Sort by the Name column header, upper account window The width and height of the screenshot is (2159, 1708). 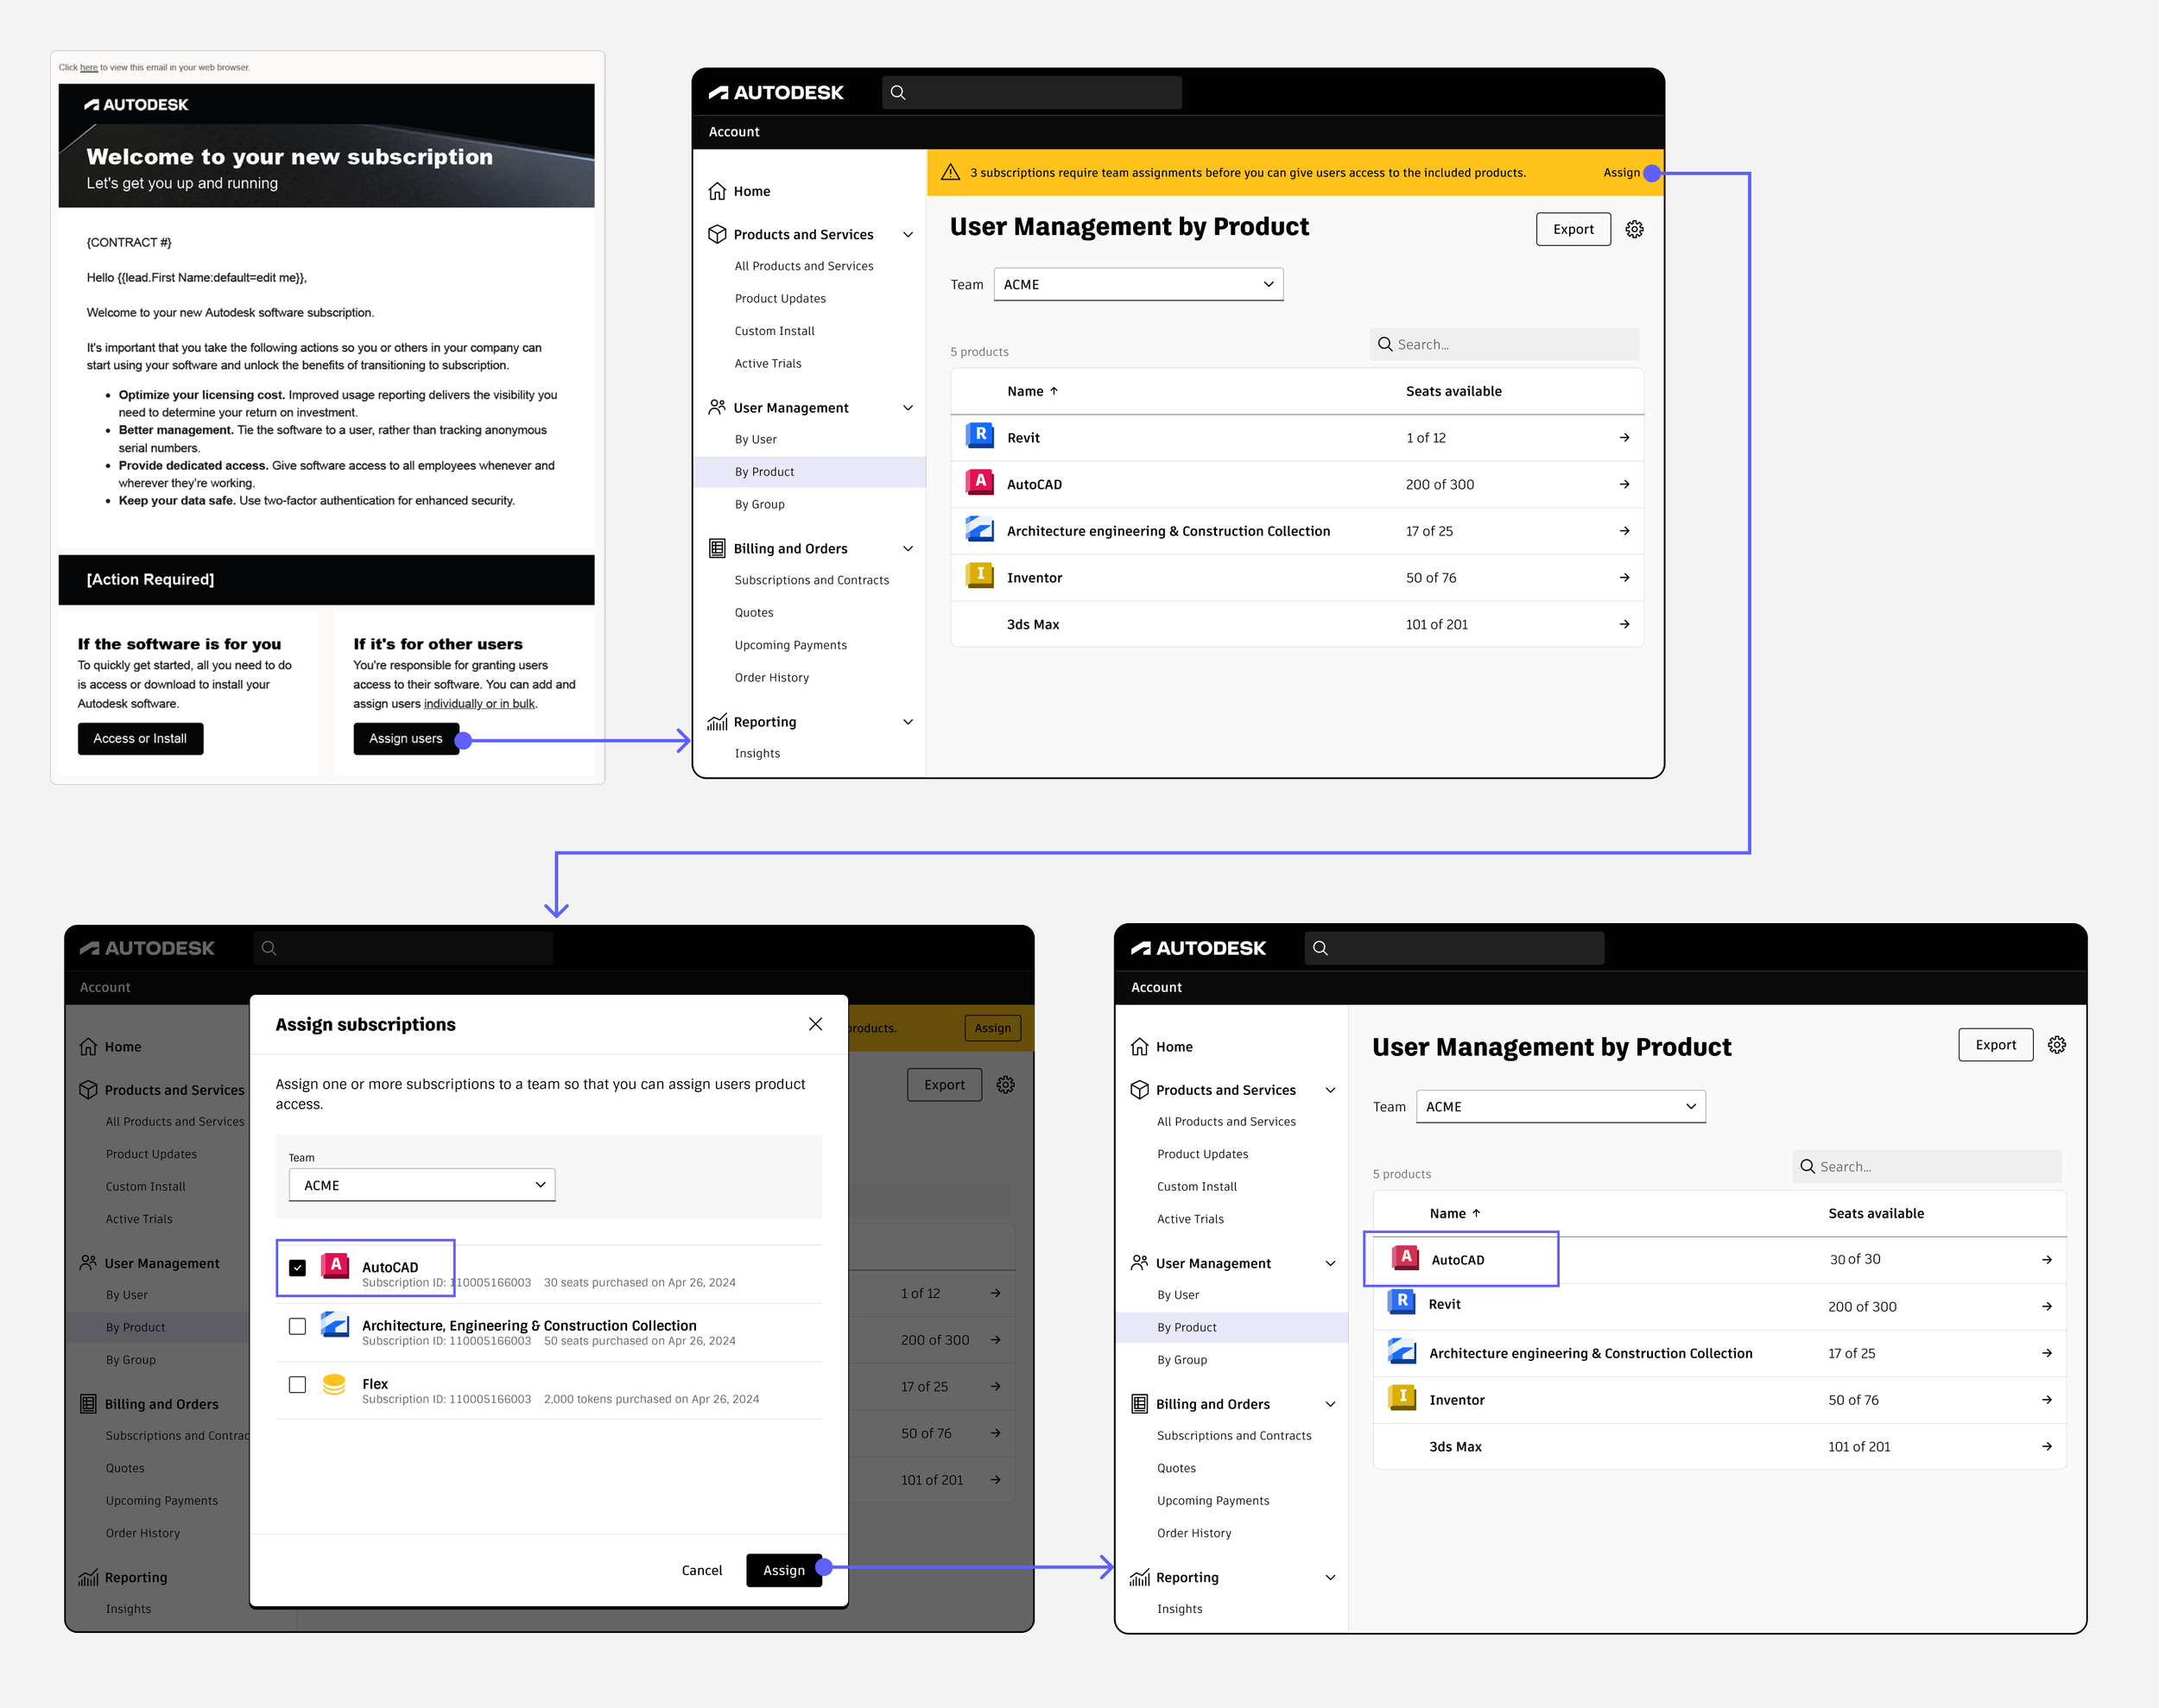(1032, 391)
